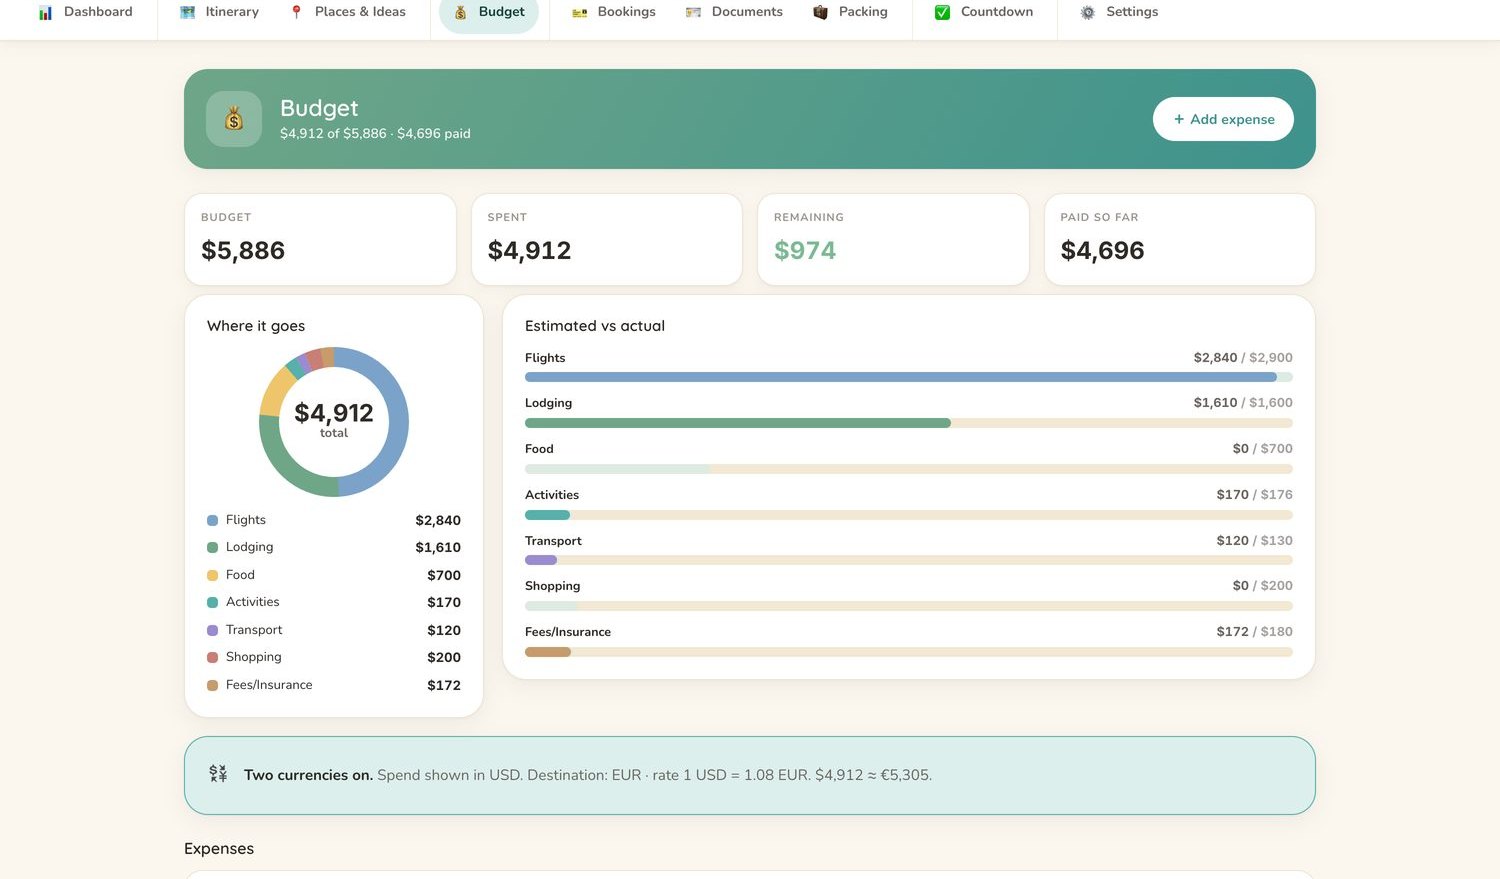This screenshot has width=1500, height=879.
Task: Click the Places pushpin icon
Action: (x=296, y=13)
